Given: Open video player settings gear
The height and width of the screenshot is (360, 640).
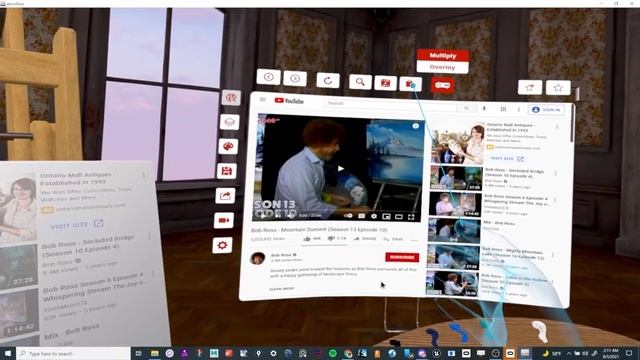Looking at the screenshot, I should pos(374,216).
